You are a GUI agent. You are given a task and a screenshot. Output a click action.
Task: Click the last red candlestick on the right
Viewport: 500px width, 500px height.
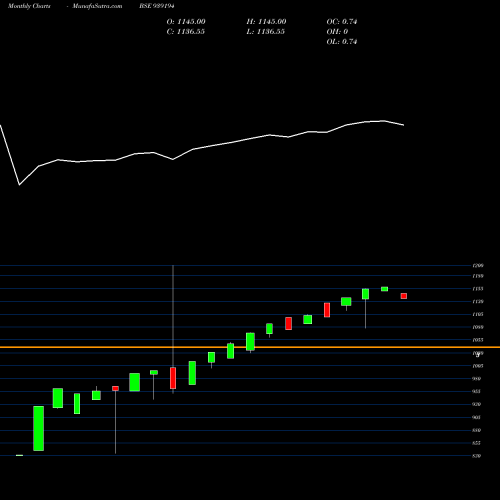click(404, 296)
